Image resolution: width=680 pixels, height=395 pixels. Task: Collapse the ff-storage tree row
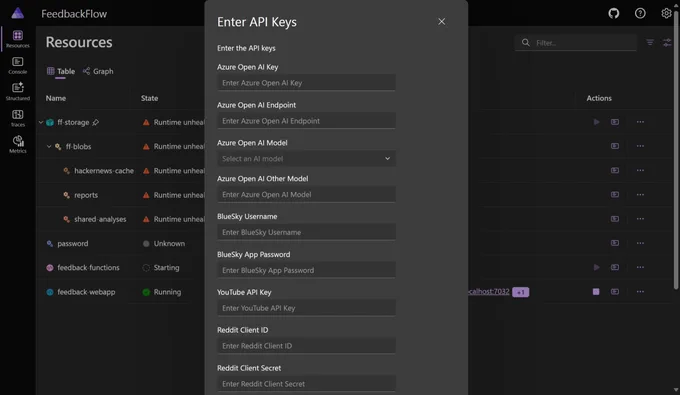(41, 122)
